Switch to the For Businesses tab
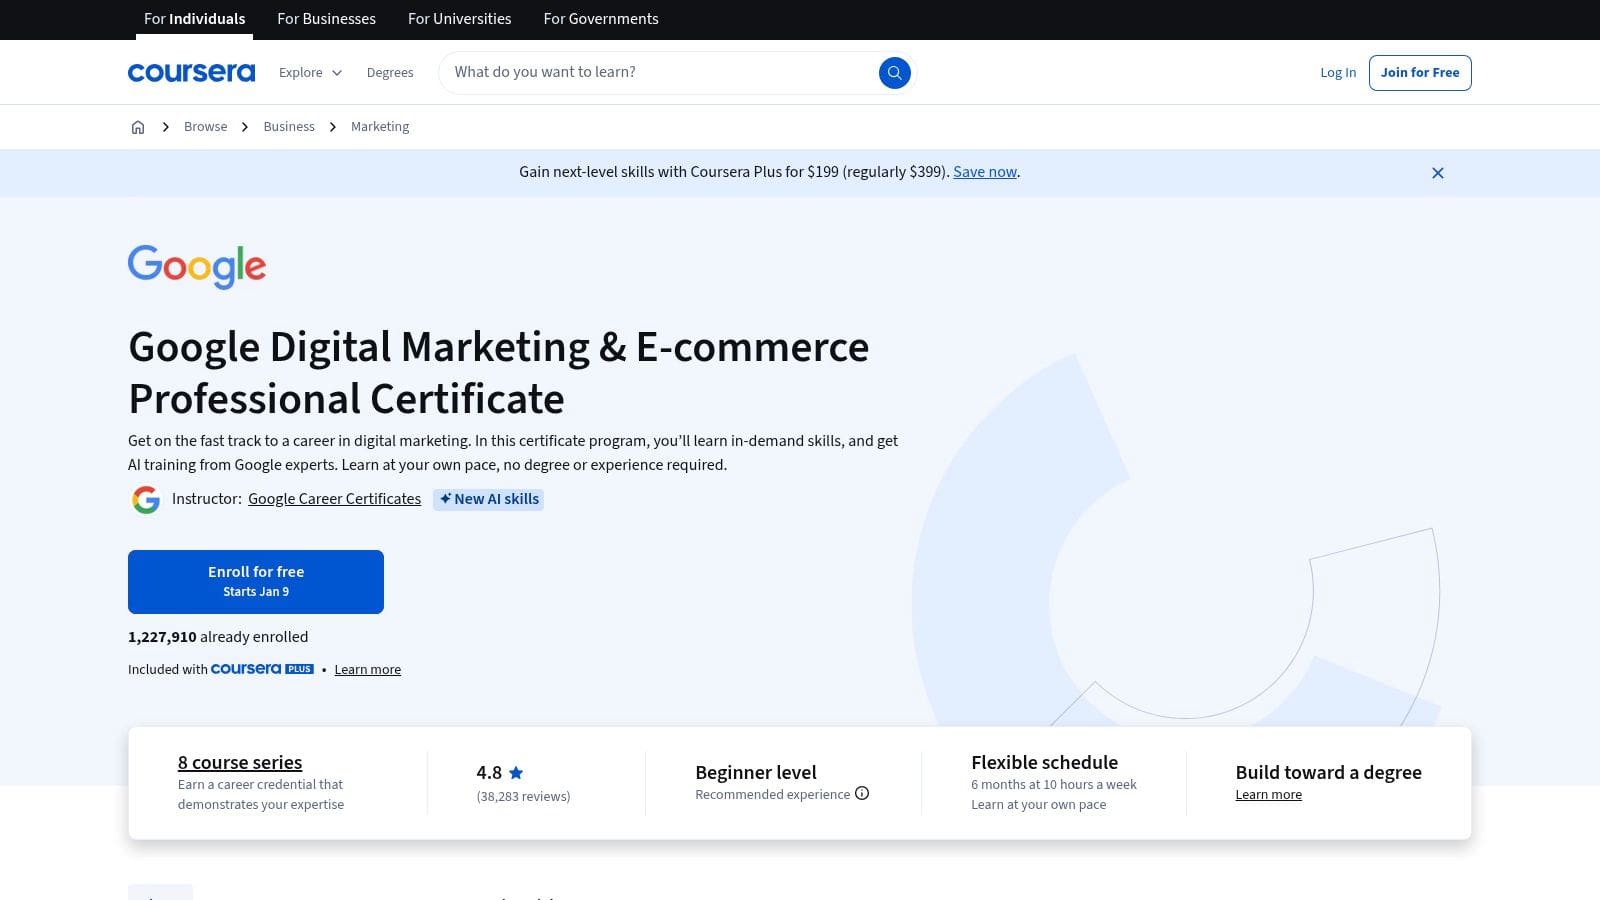1600x900 pixels. [326, 19]
